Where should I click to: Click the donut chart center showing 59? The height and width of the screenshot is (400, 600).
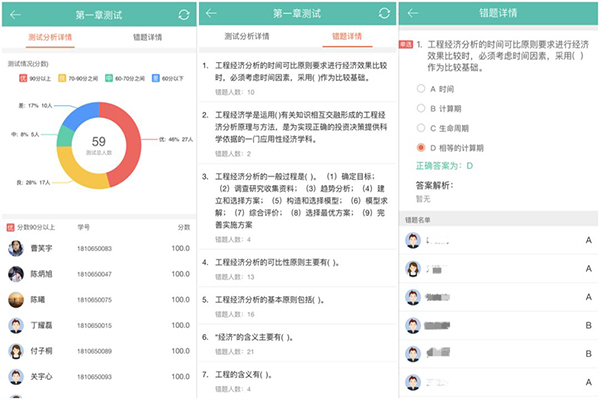[98, 144]
